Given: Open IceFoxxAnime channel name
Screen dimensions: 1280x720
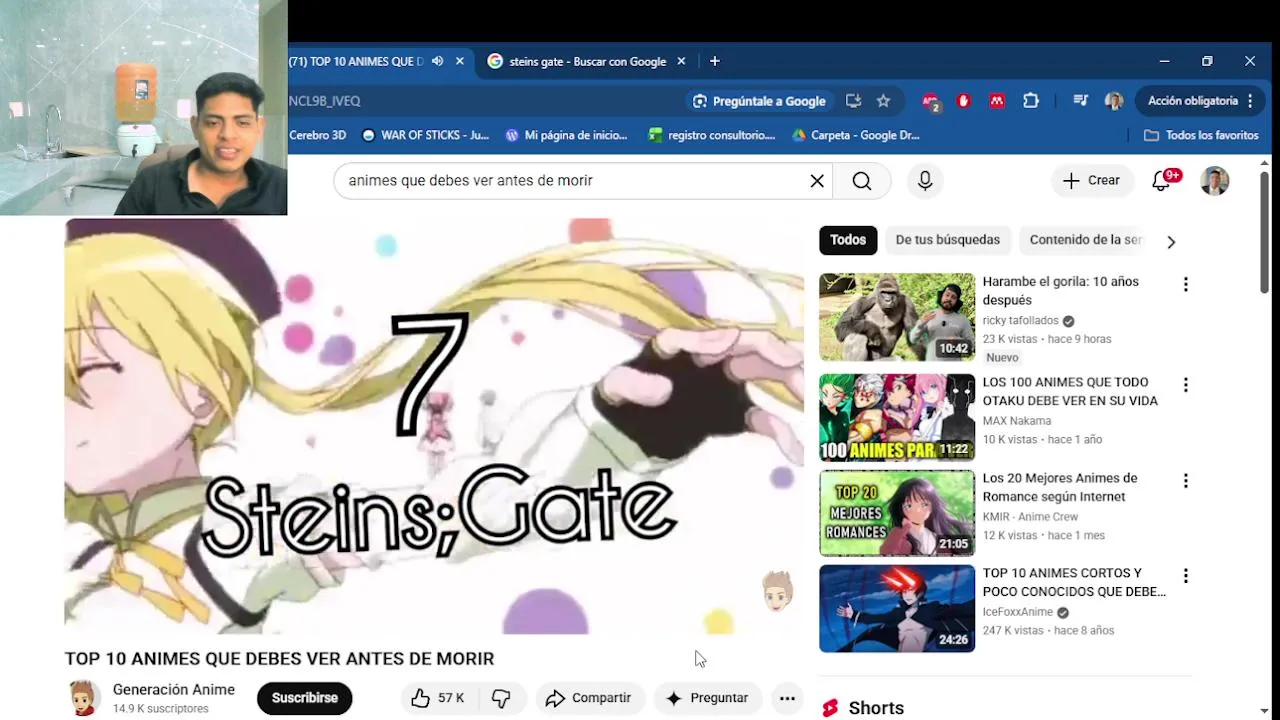Looking at the screenshot, I should 1017,612.
